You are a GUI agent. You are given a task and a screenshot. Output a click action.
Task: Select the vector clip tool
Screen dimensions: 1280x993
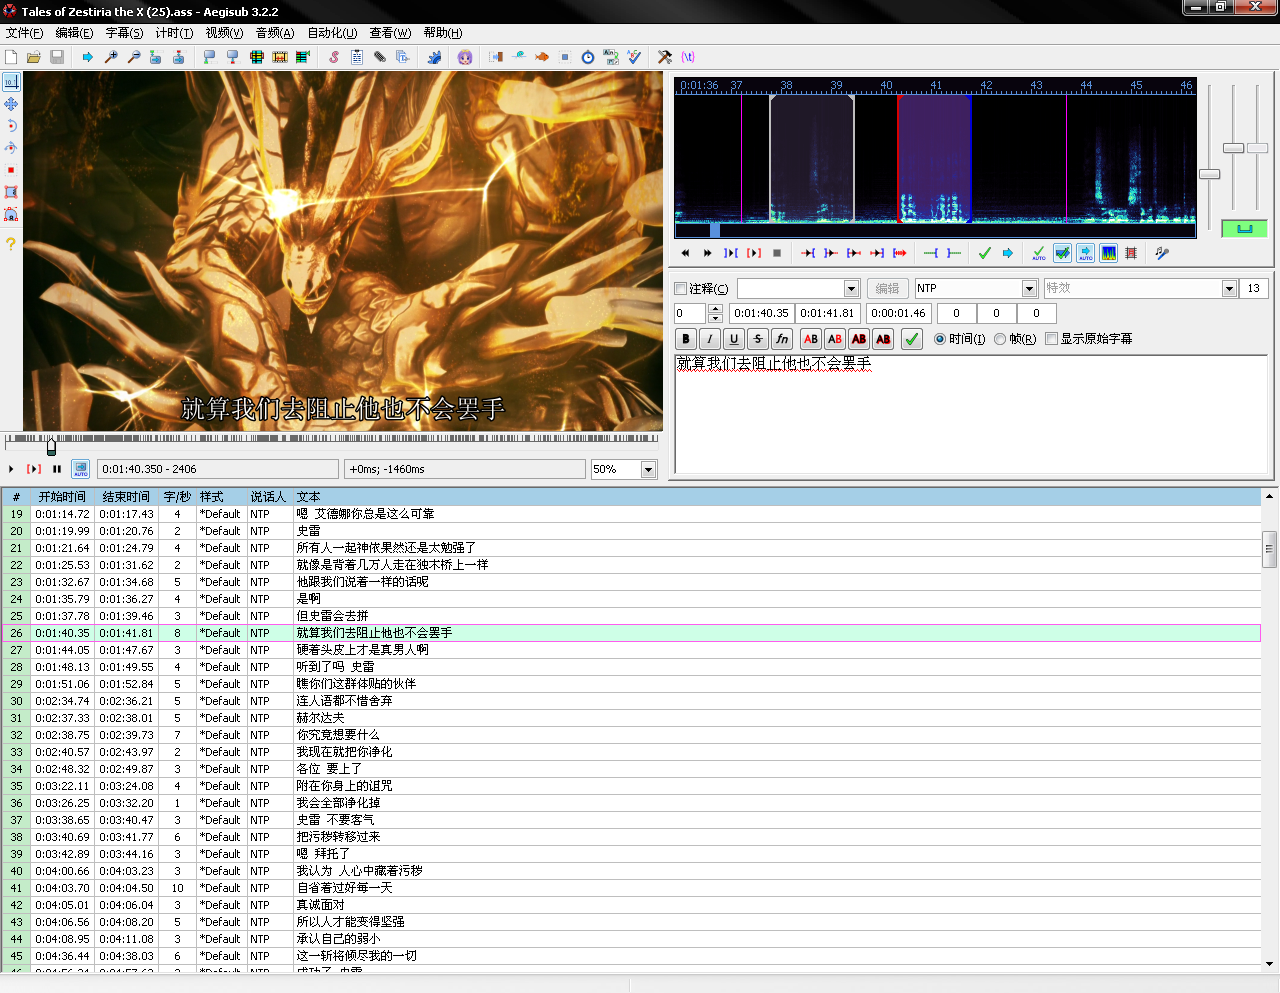click(11, 214)
